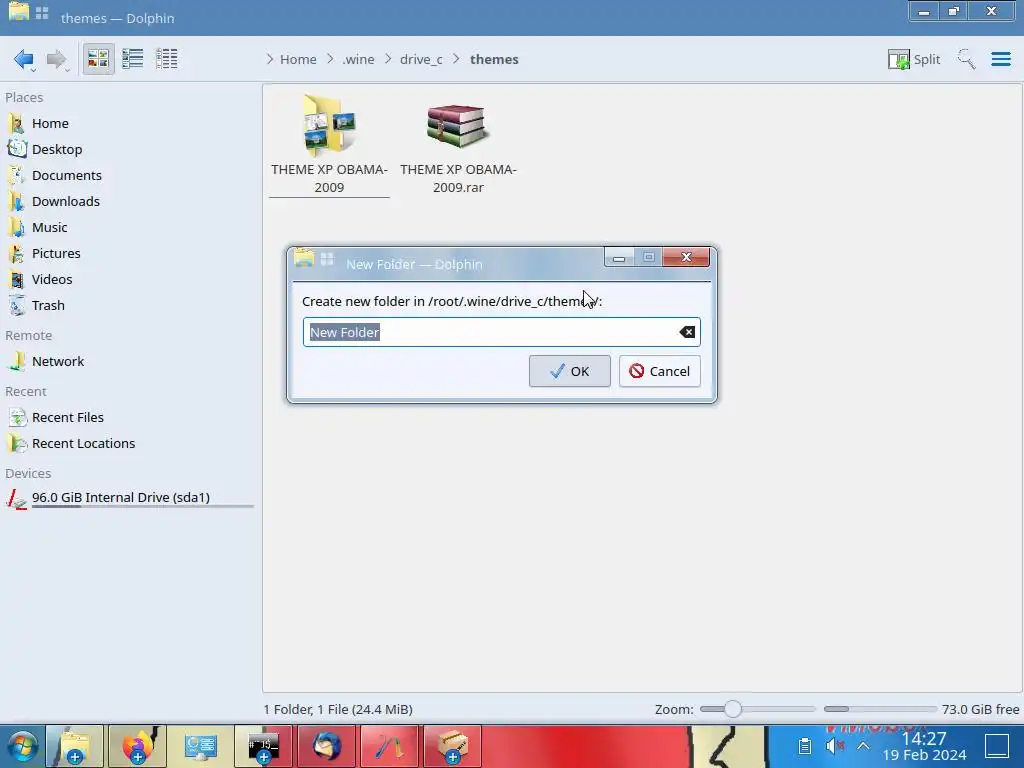
Task: Open the terminal from the taskbar
Action: [263, 746]
